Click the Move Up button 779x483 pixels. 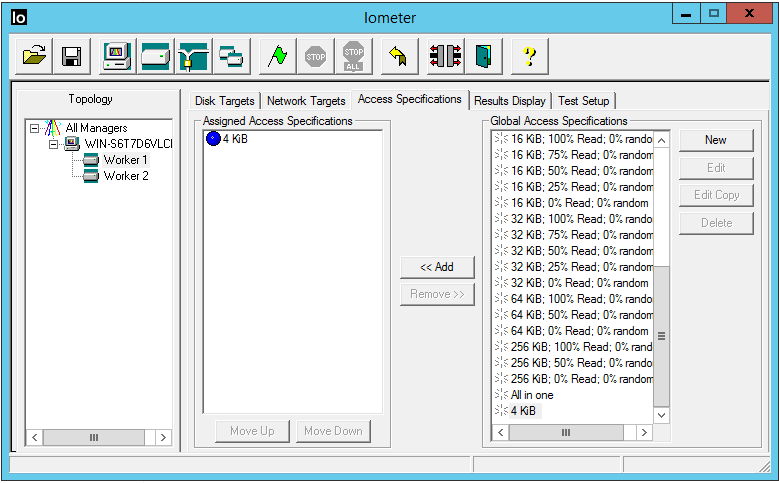(x=252, y=431)
